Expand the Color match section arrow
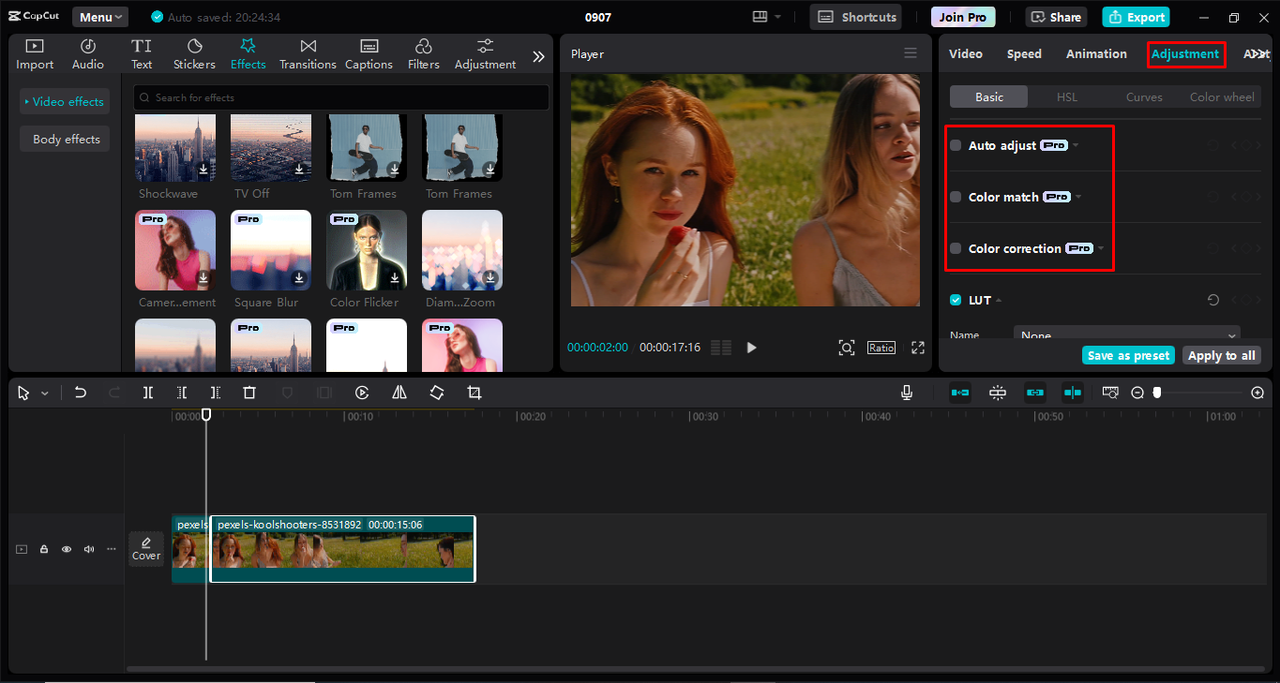 [x=1078, y=197]
